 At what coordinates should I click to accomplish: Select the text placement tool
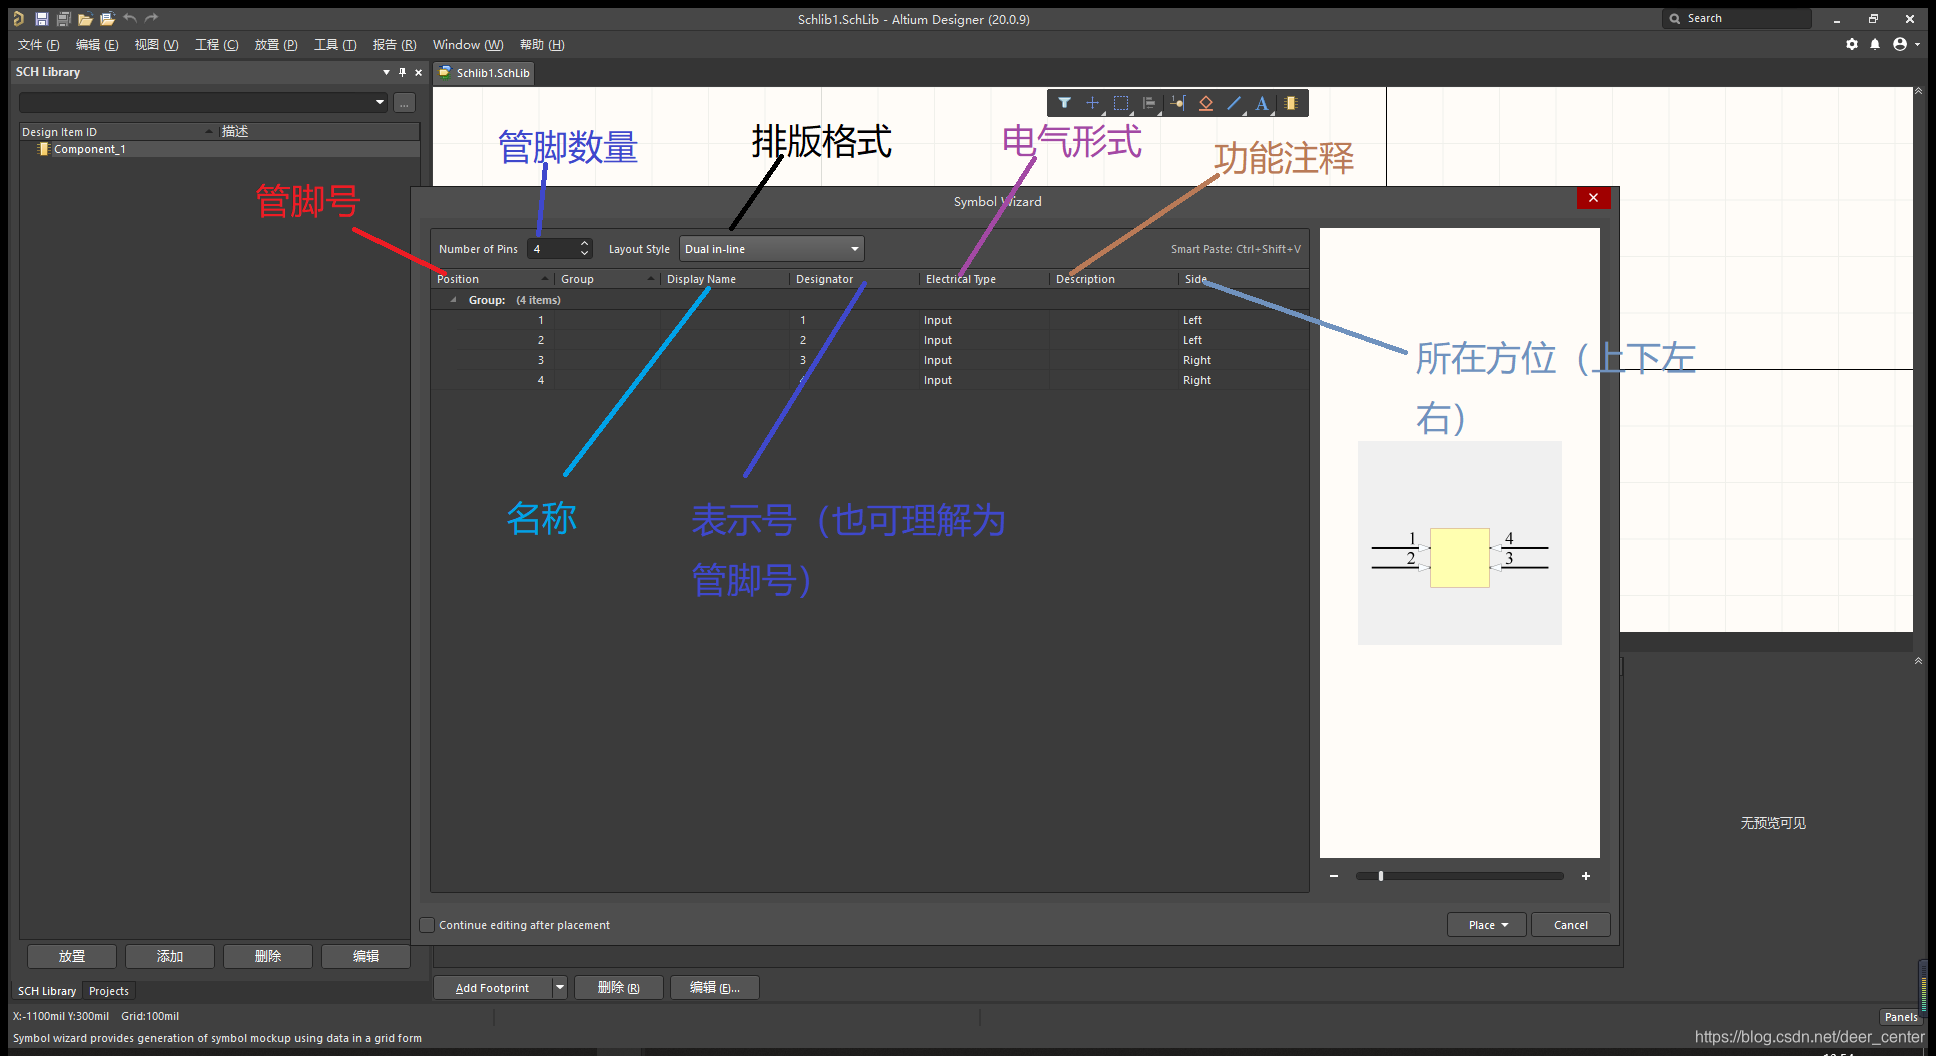[1262, 103]
